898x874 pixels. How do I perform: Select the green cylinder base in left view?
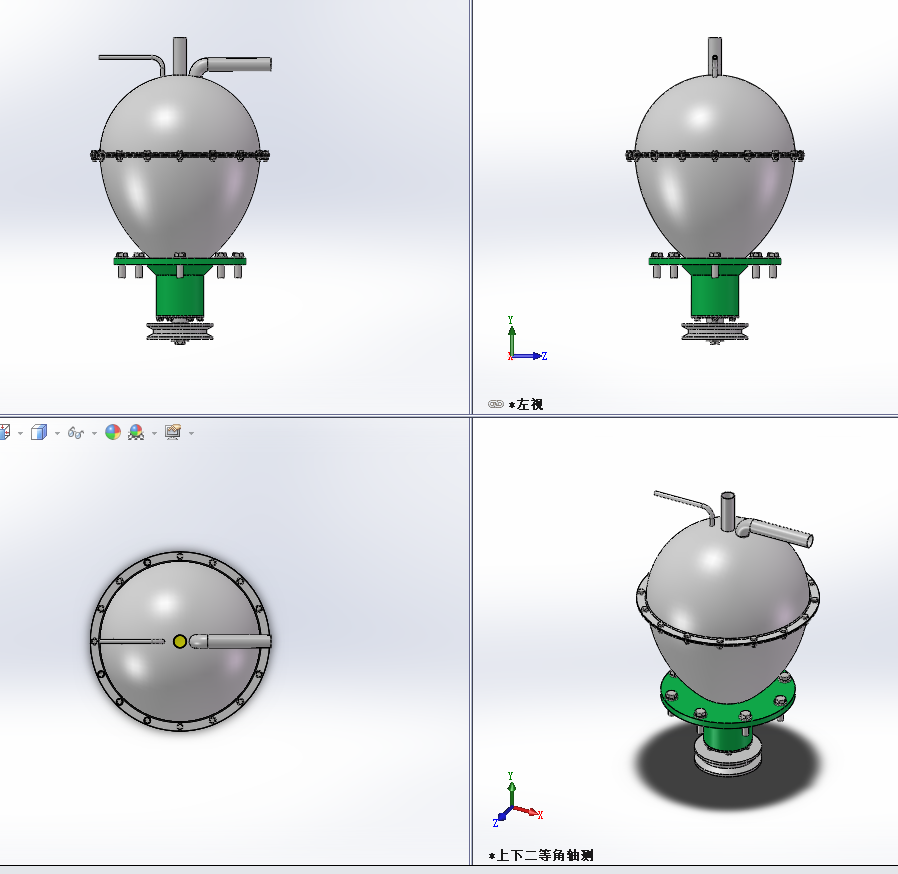pos(715,296)
